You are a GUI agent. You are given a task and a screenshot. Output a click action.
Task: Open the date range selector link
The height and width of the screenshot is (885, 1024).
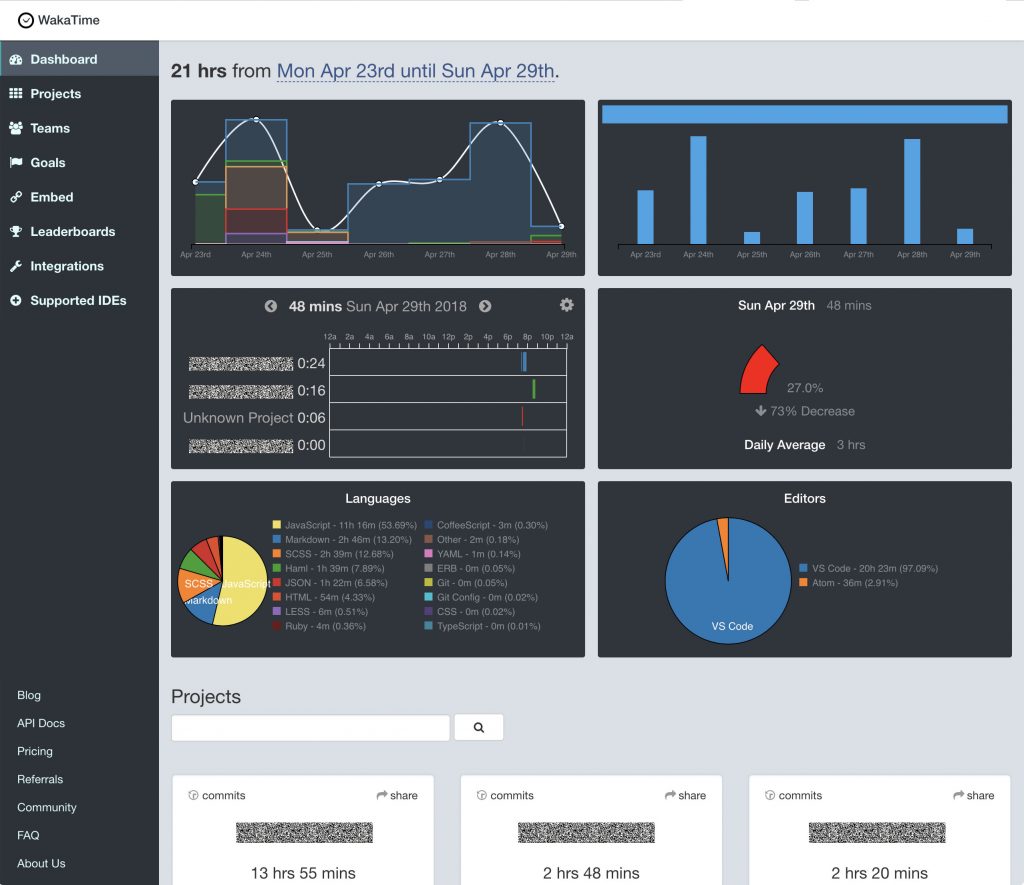pos(416,71)
